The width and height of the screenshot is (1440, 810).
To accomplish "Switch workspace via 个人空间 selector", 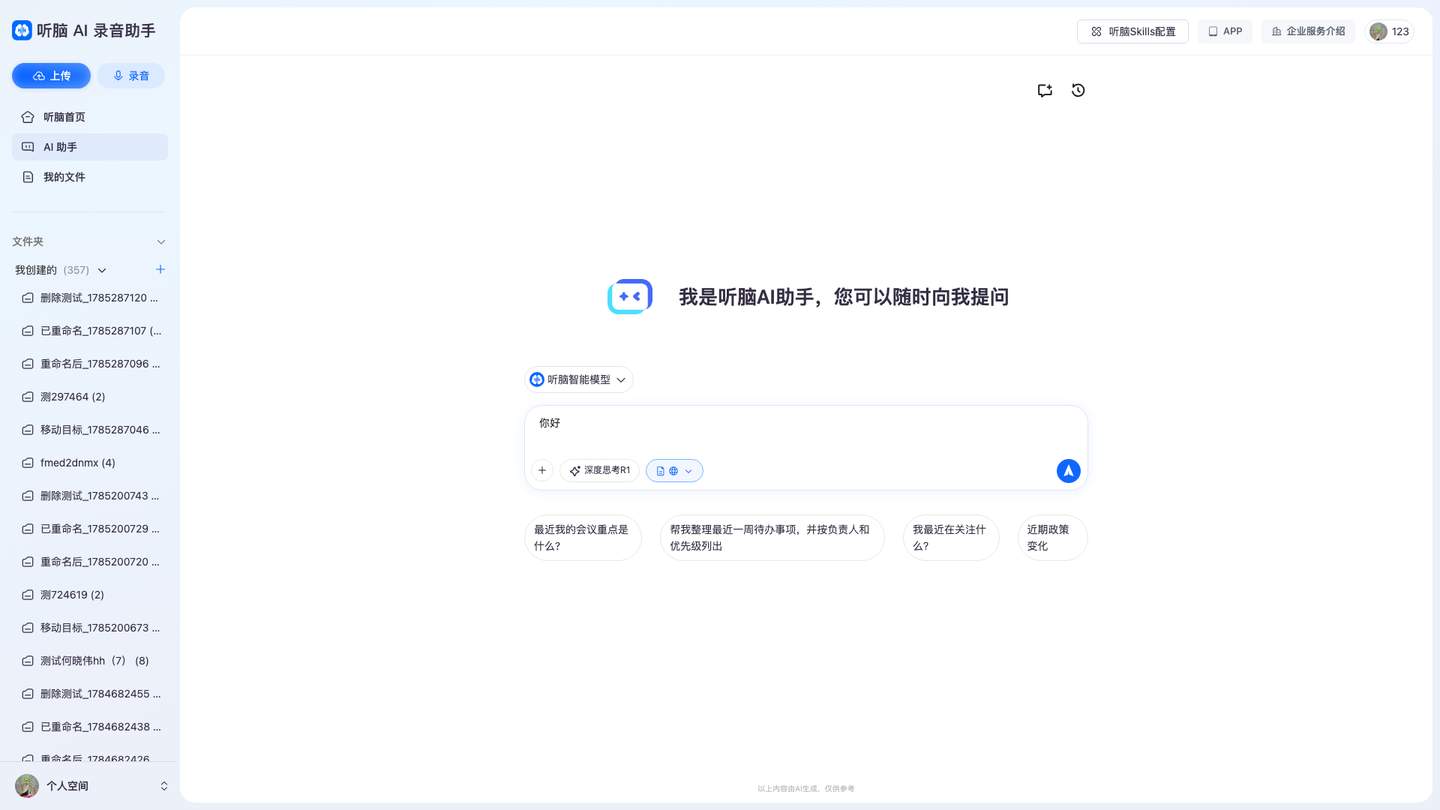I will 90,786.
